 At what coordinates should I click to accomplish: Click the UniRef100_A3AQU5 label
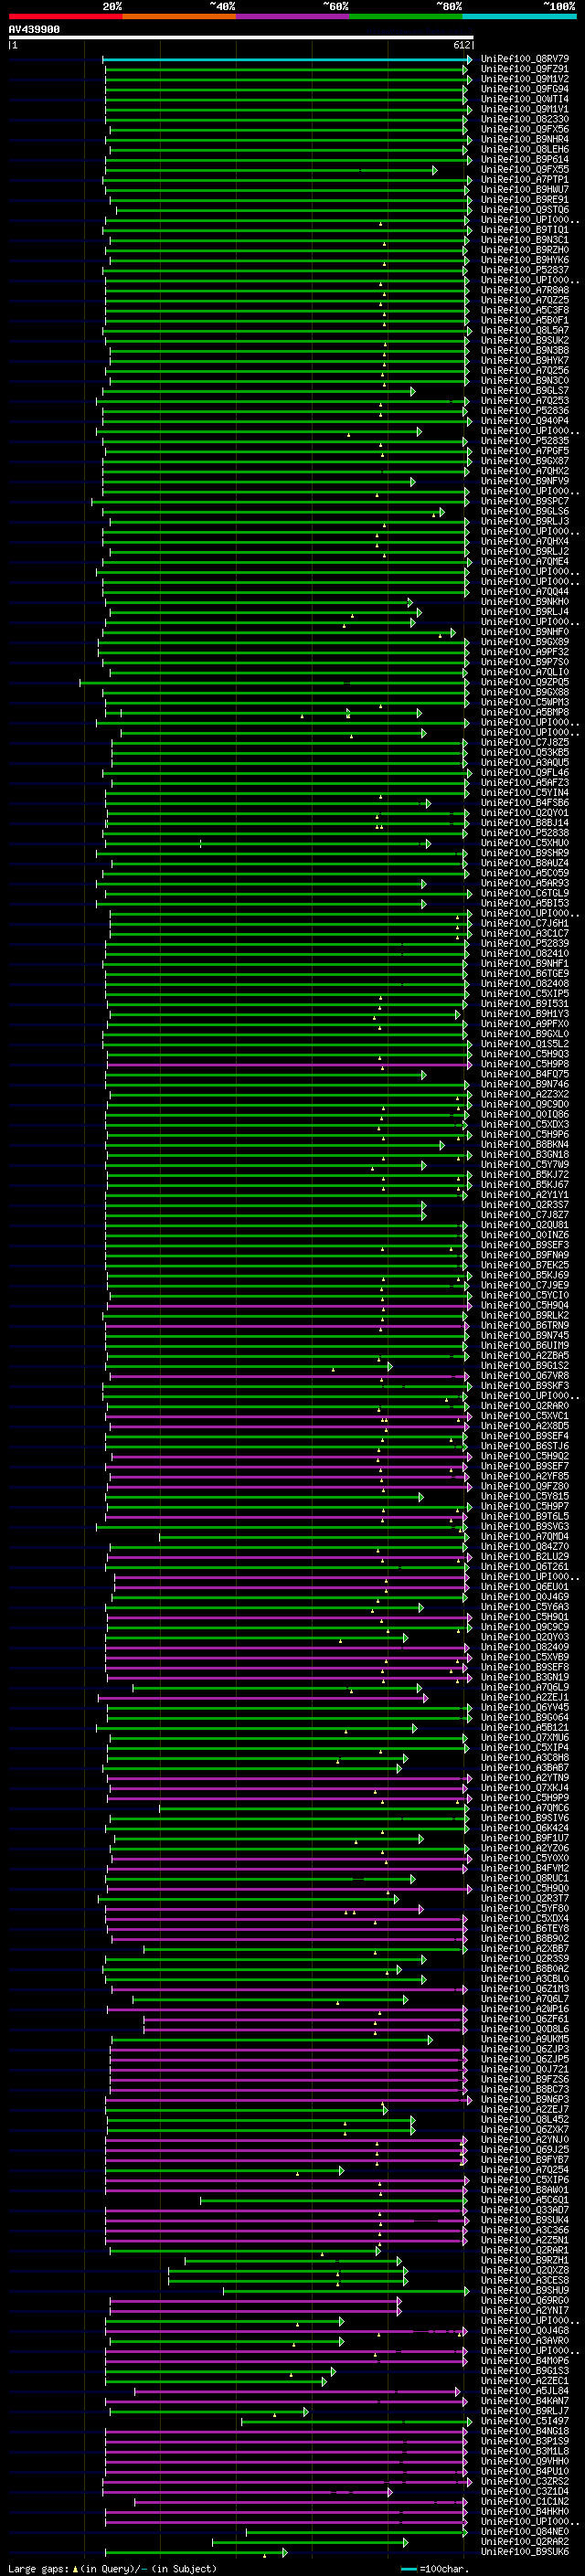click(525, 763)
